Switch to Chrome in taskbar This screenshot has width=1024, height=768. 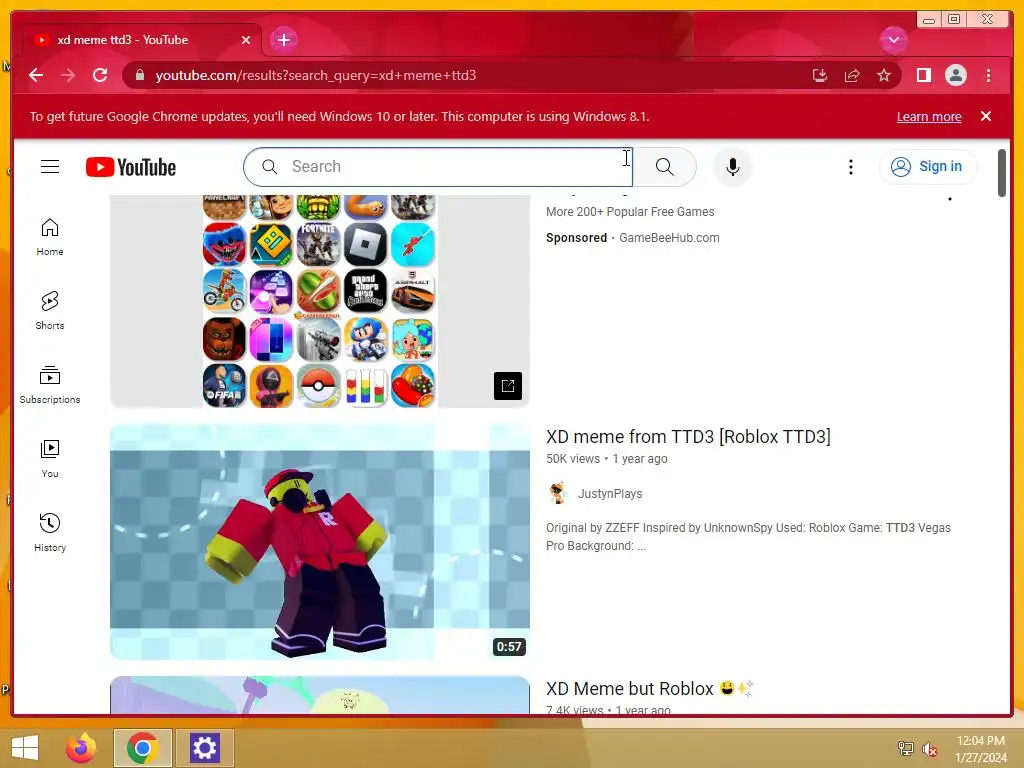(142, 748)
